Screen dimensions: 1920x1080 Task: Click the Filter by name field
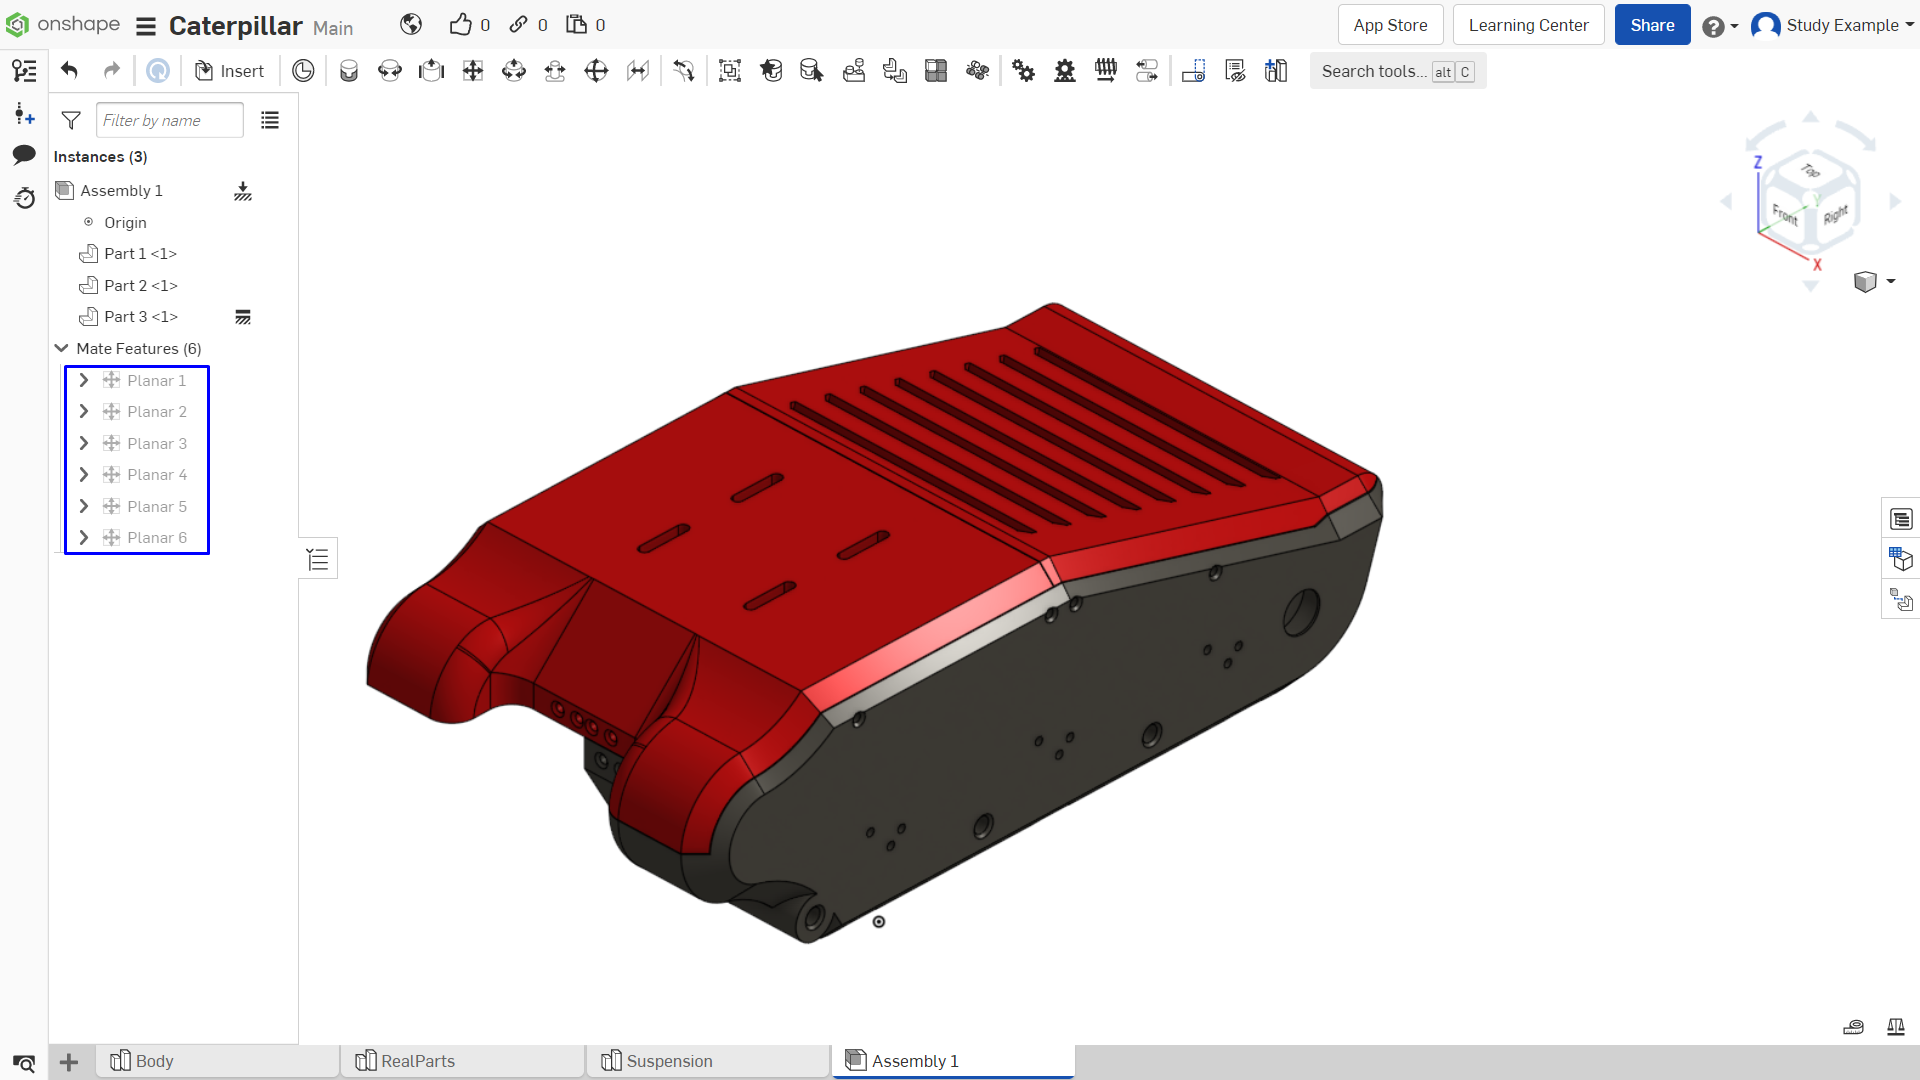(169, 121)
